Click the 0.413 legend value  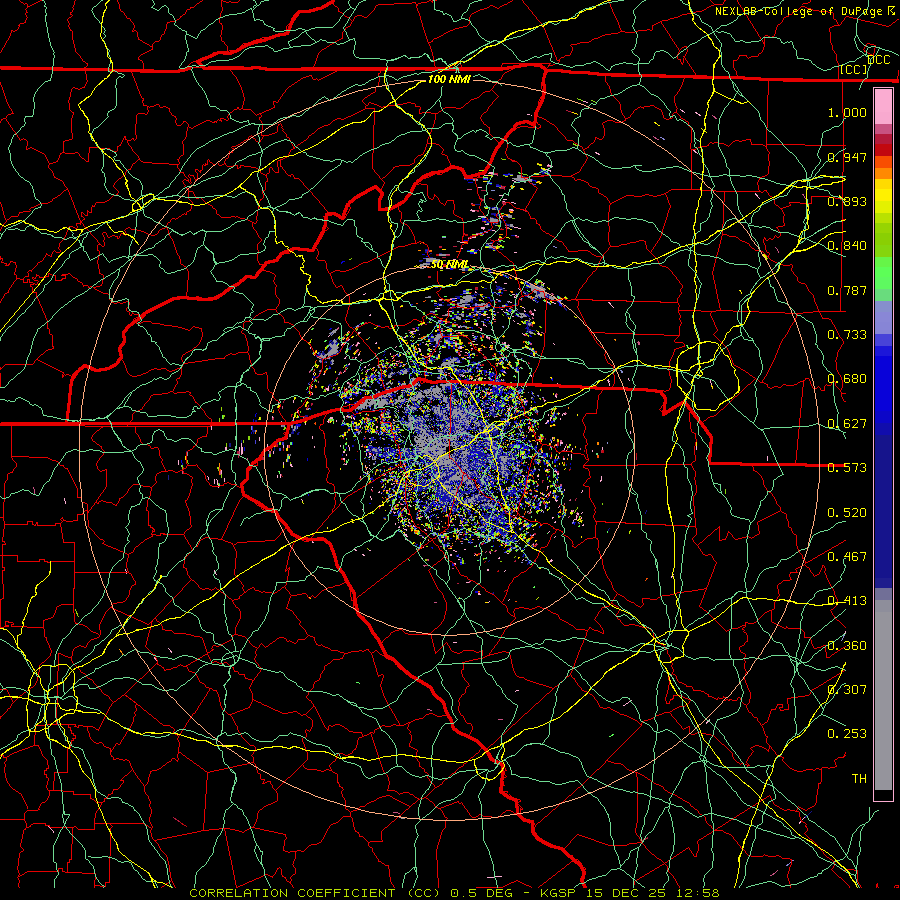(847, 601)
